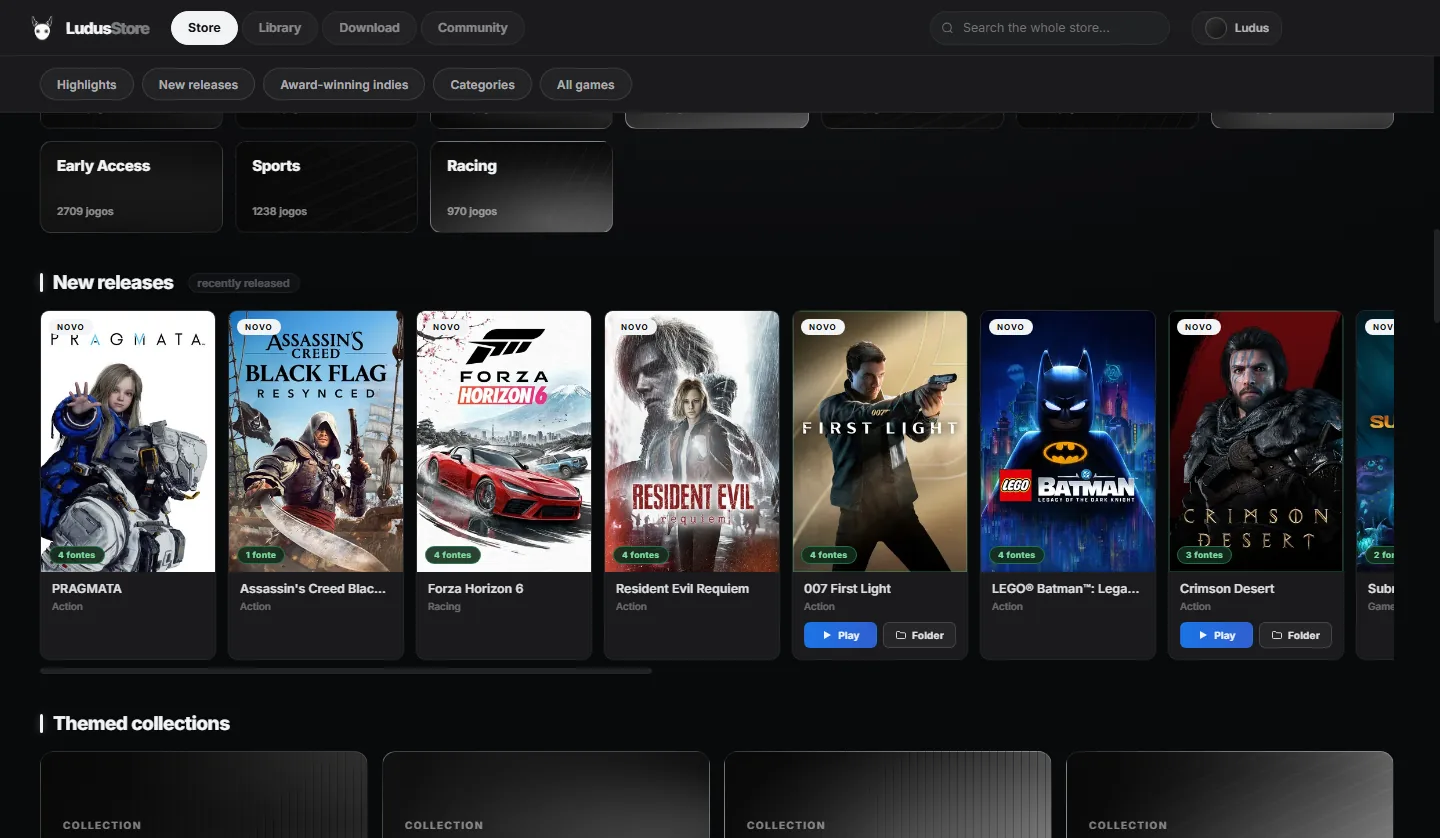Open the Crimson Desert folder
The image size is (1440, 838).
pos(1295,635)
